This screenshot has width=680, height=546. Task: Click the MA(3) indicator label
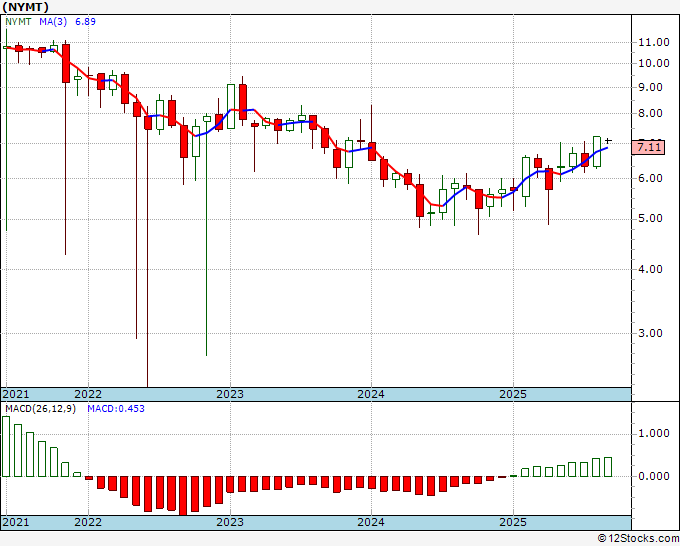pos(53,22)
